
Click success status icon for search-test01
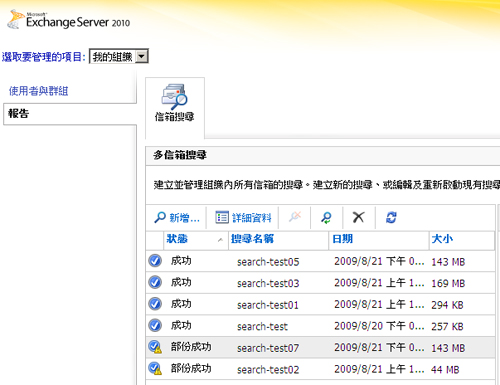click(x=155, y=304)
